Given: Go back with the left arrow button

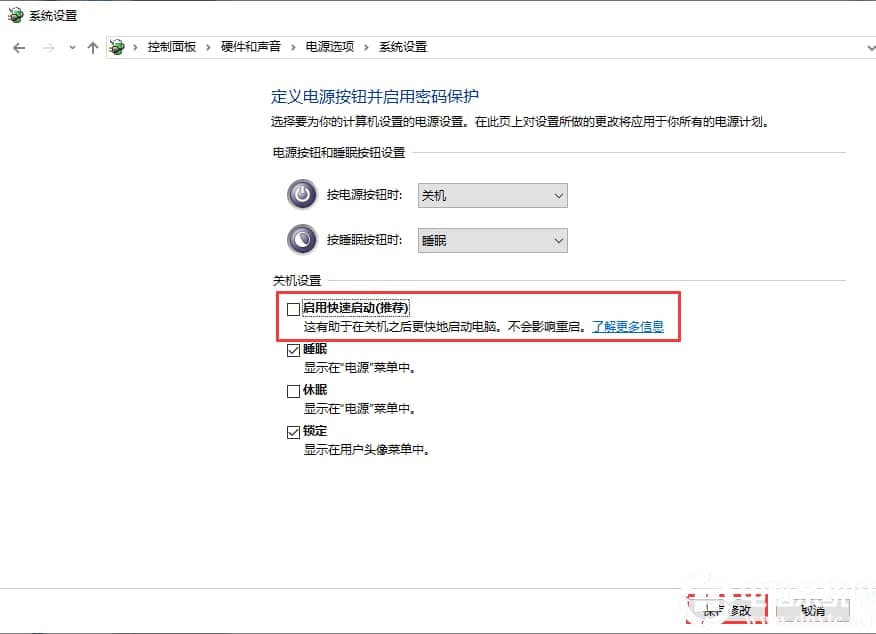Looking at the screenshot, I should point(19,48).
